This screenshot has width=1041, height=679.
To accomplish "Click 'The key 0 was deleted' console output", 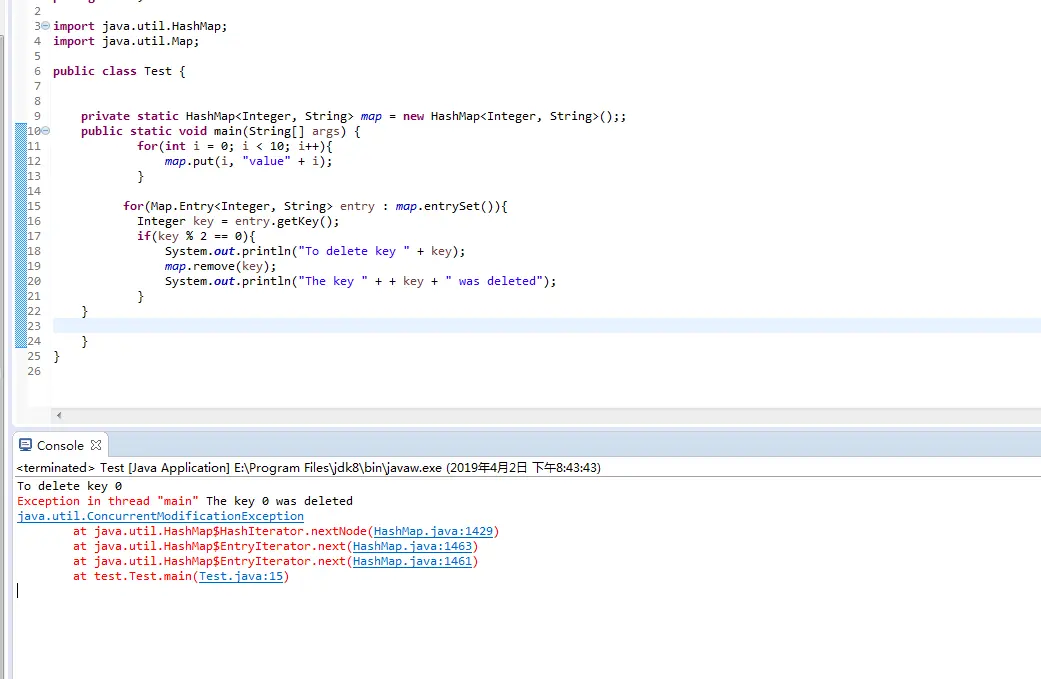I will (280, 501).
